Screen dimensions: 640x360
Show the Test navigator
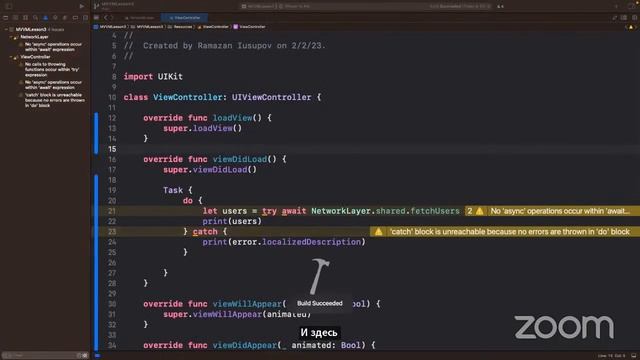pos(55,18)
